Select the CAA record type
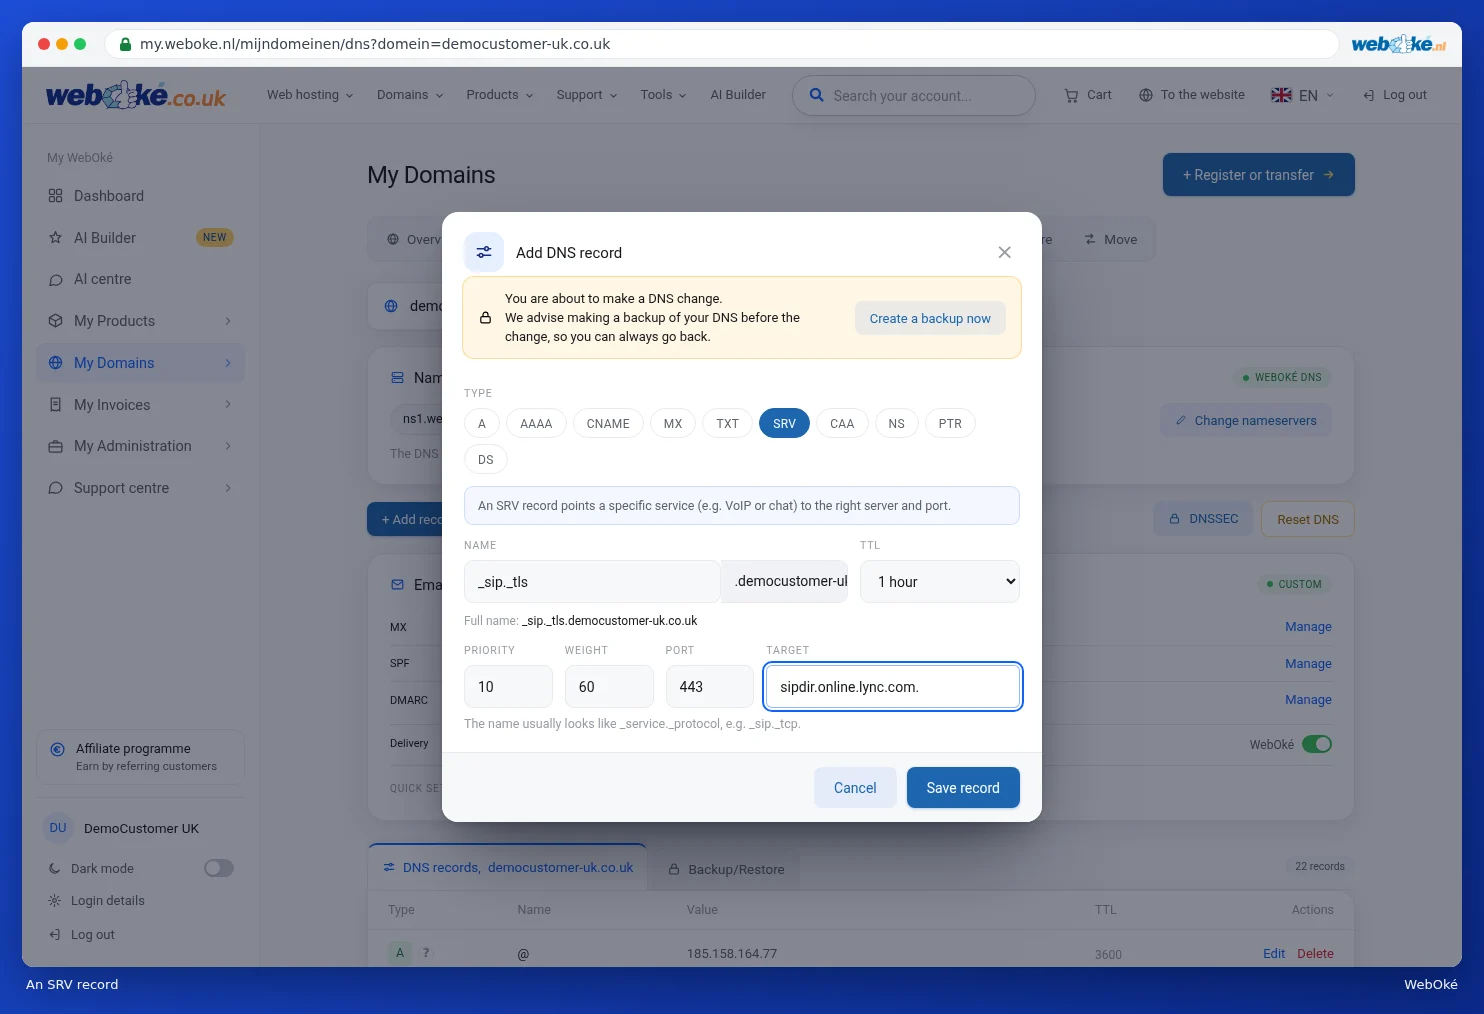 point(842,424)
